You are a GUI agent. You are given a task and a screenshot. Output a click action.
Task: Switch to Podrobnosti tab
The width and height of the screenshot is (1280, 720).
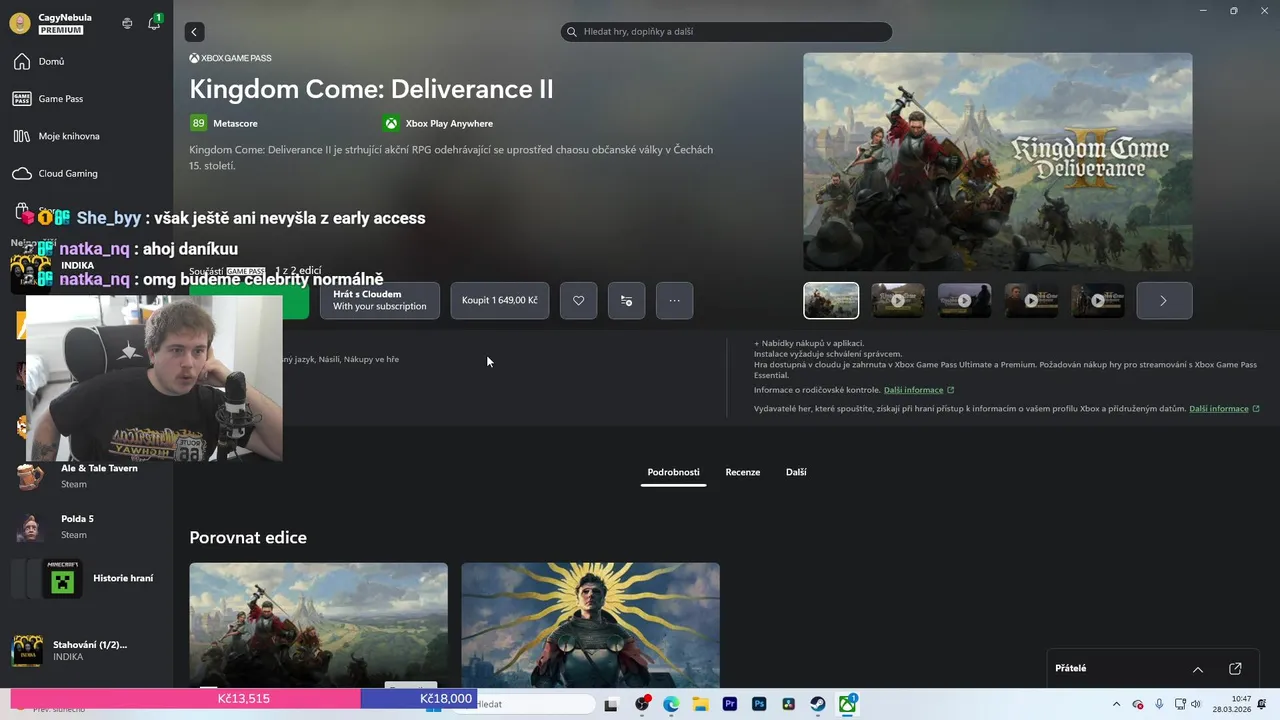(673, 472)
